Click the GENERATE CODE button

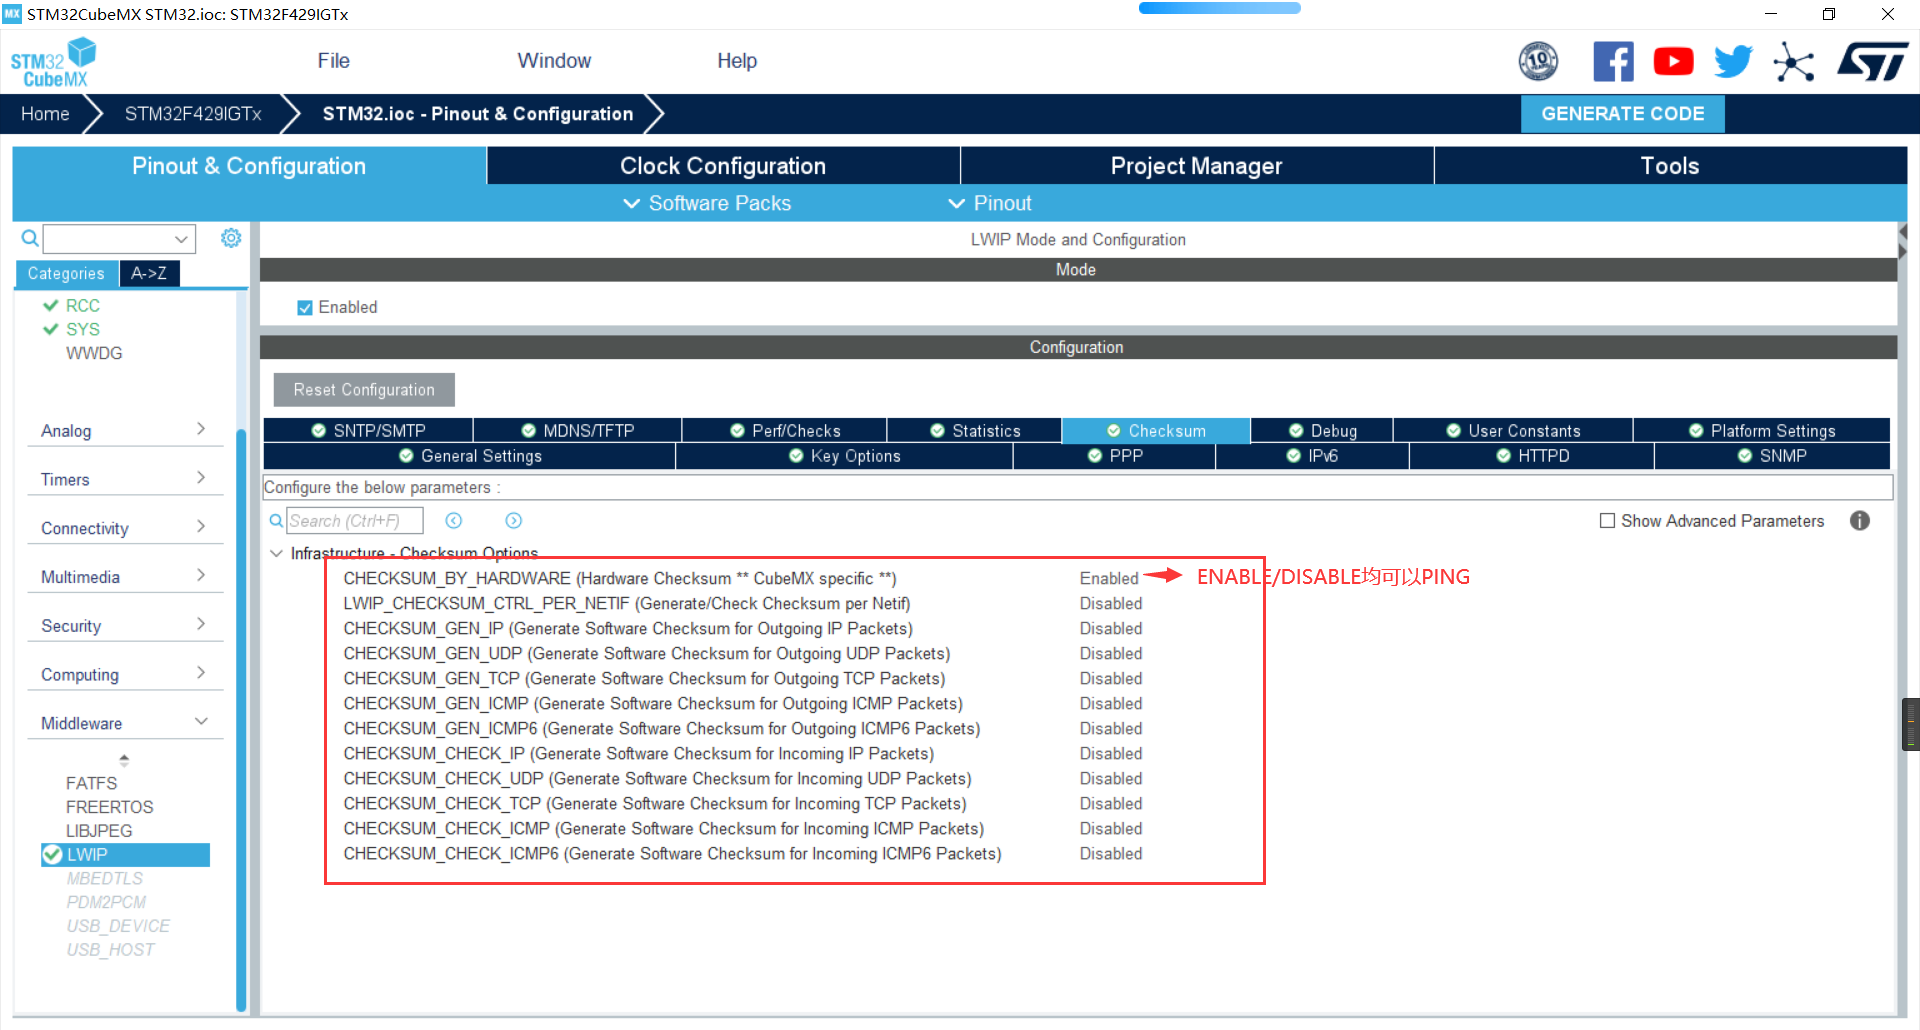click(x=1622, y=114)
